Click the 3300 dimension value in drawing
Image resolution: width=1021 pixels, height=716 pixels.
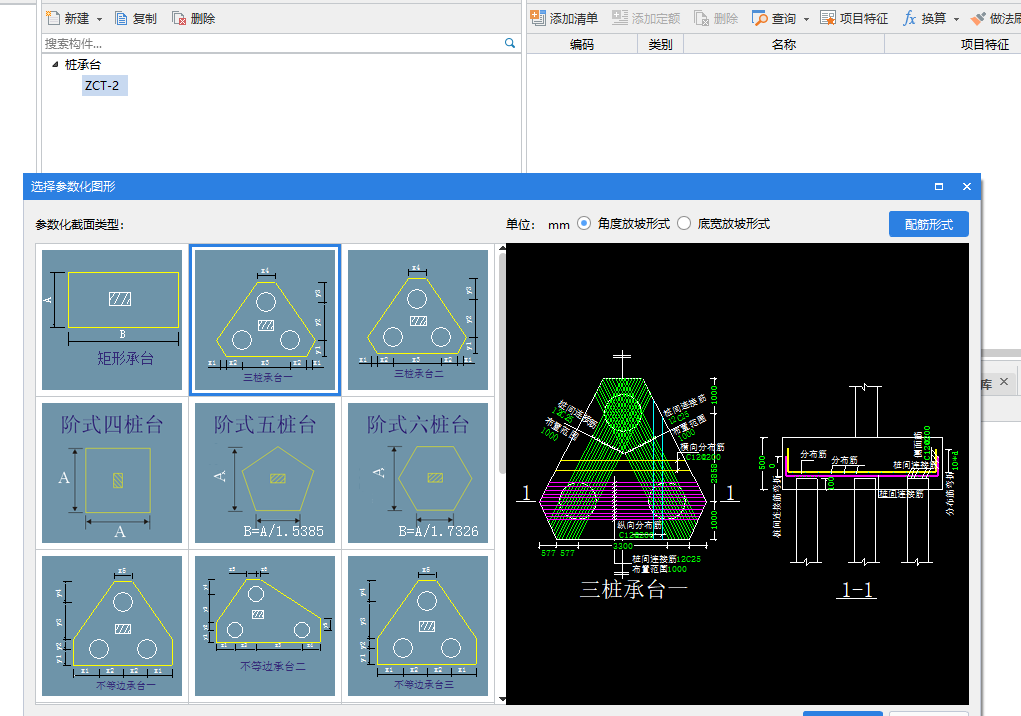coord(622,546)
